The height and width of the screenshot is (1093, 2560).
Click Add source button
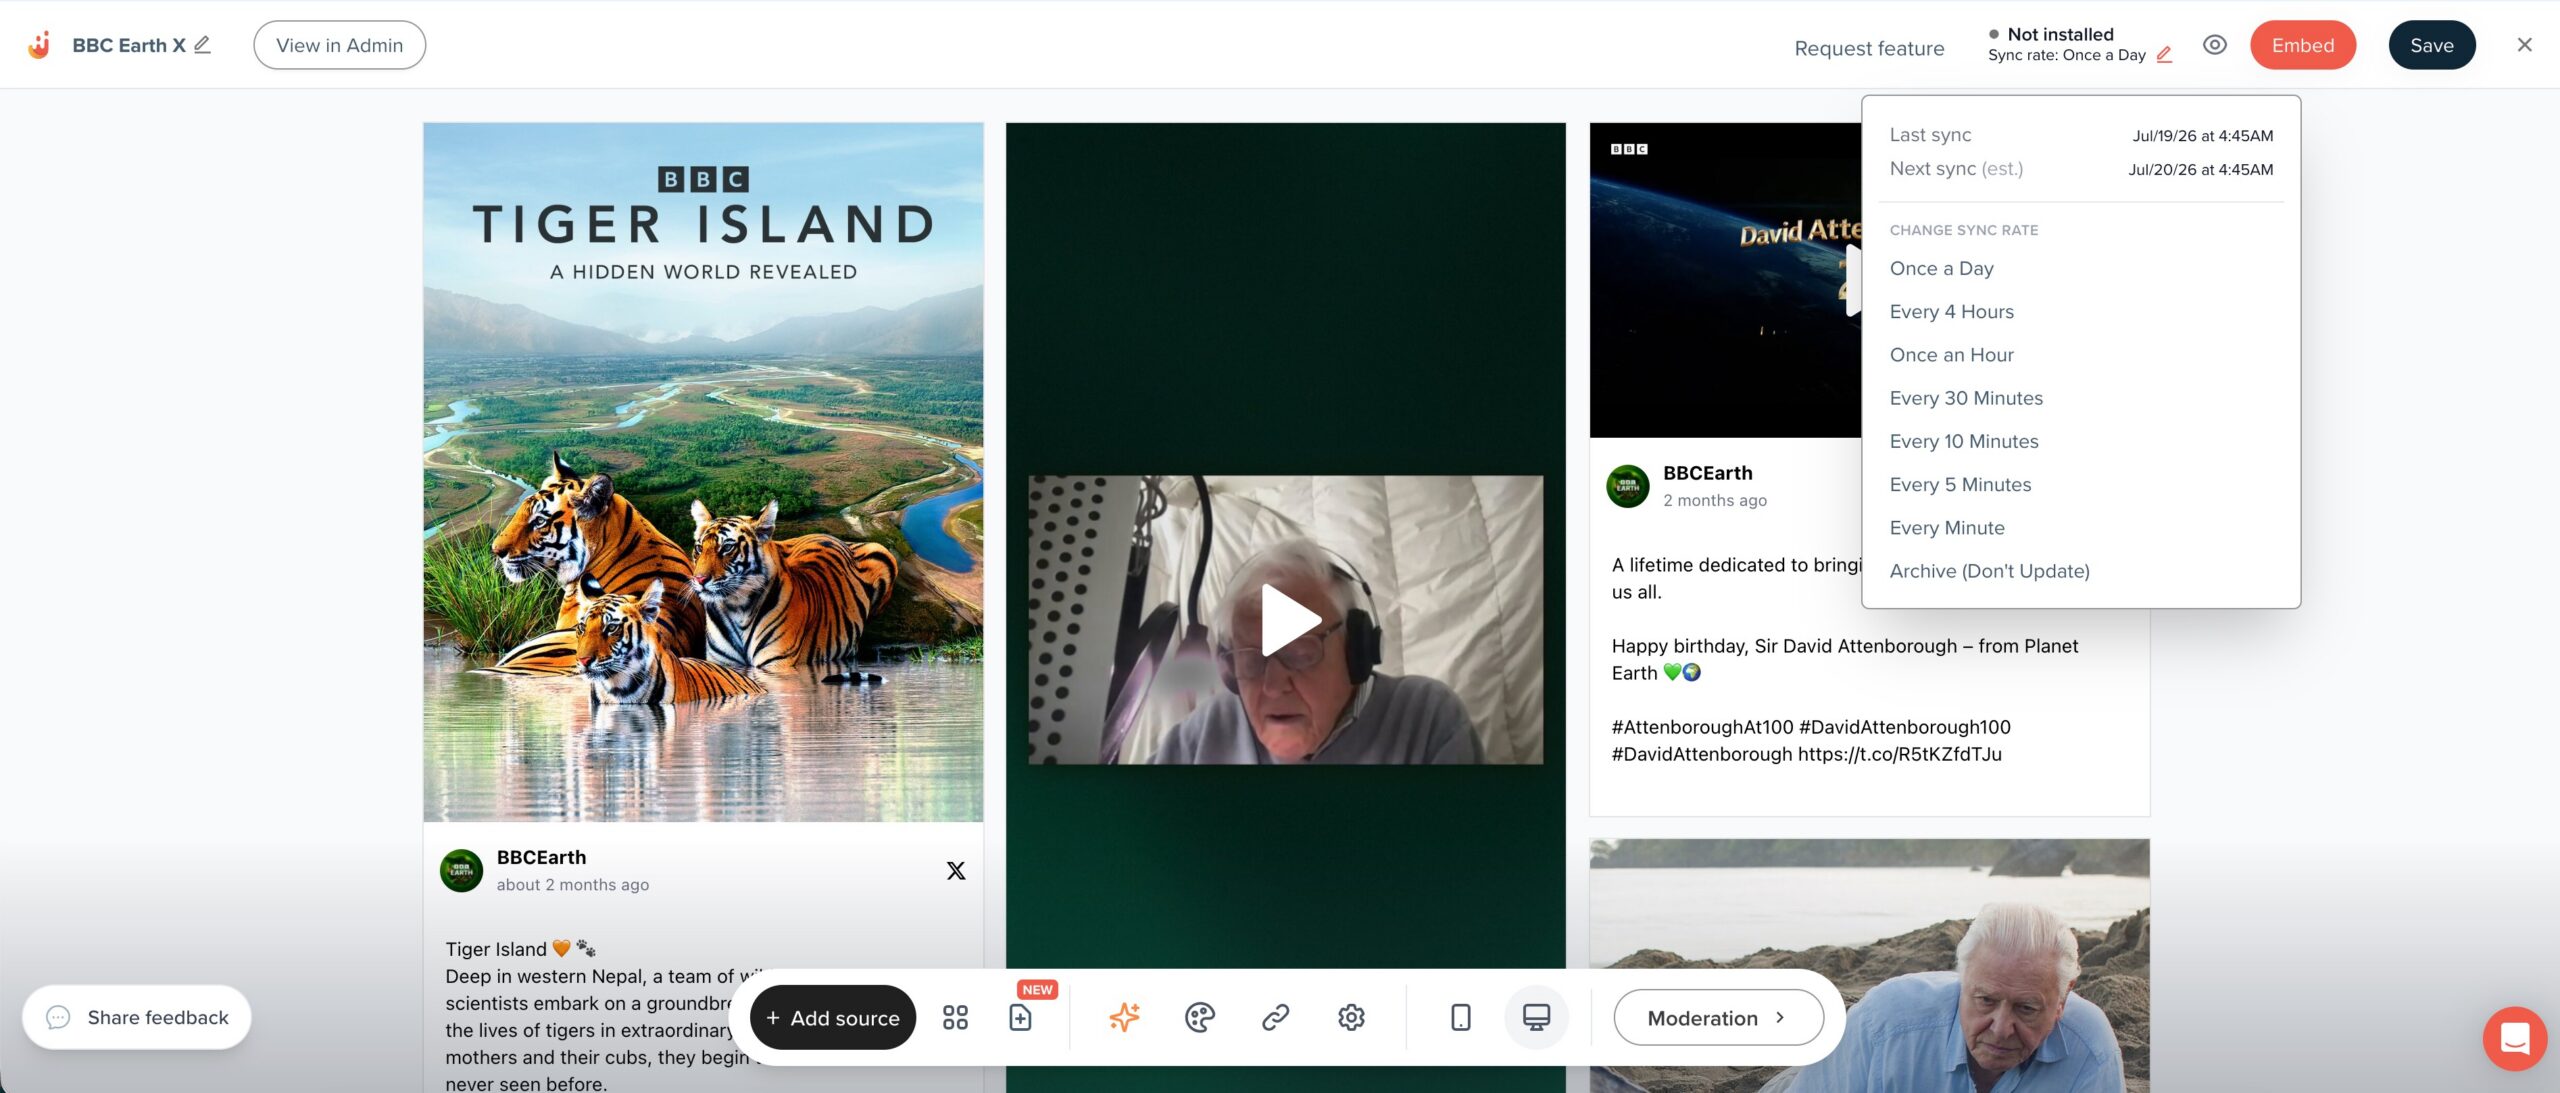833,1017
